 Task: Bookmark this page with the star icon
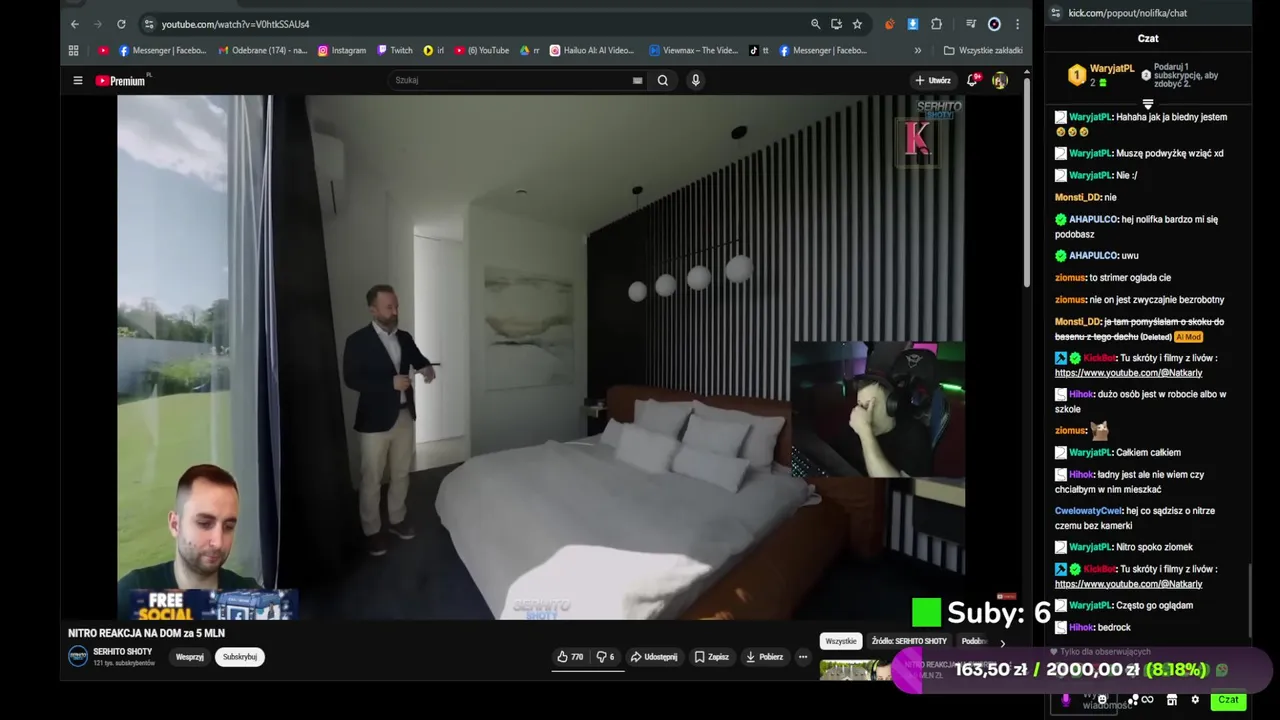pos(857,24)
